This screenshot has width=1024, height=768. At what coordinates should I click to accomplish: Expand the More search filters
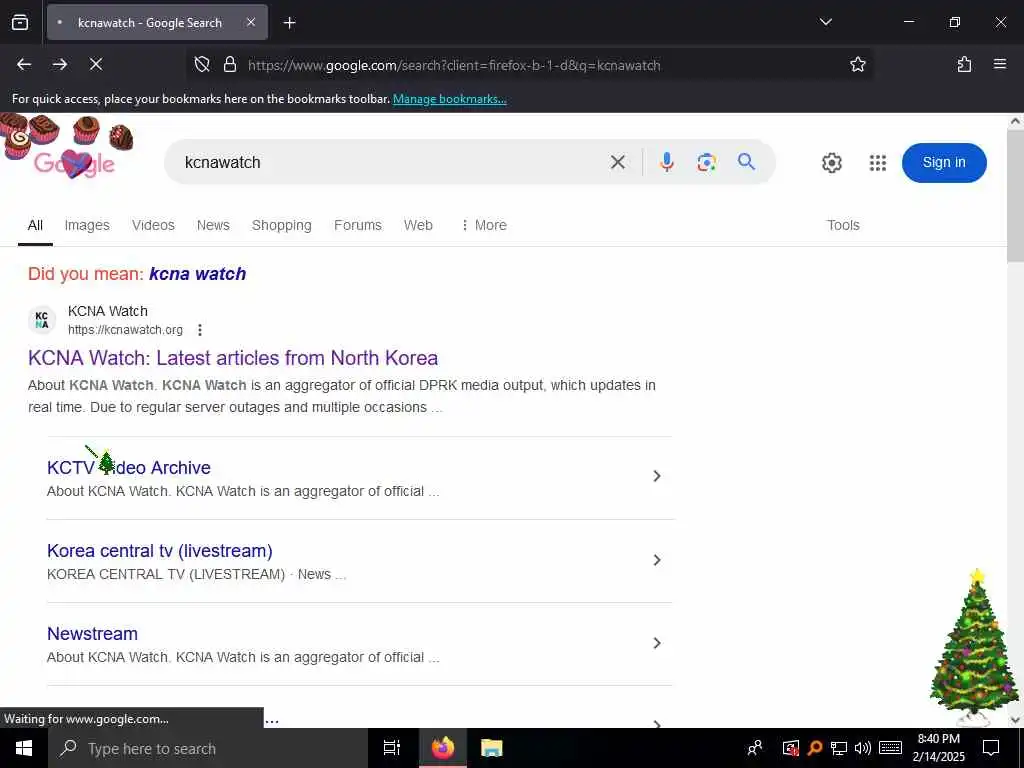483,225
